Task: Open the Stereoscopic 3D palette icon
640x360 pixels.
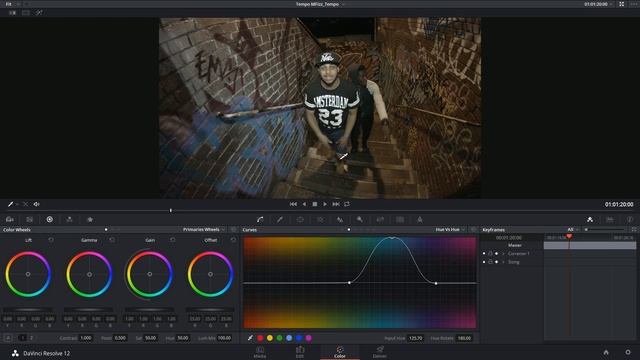Action: coord(400,220)
